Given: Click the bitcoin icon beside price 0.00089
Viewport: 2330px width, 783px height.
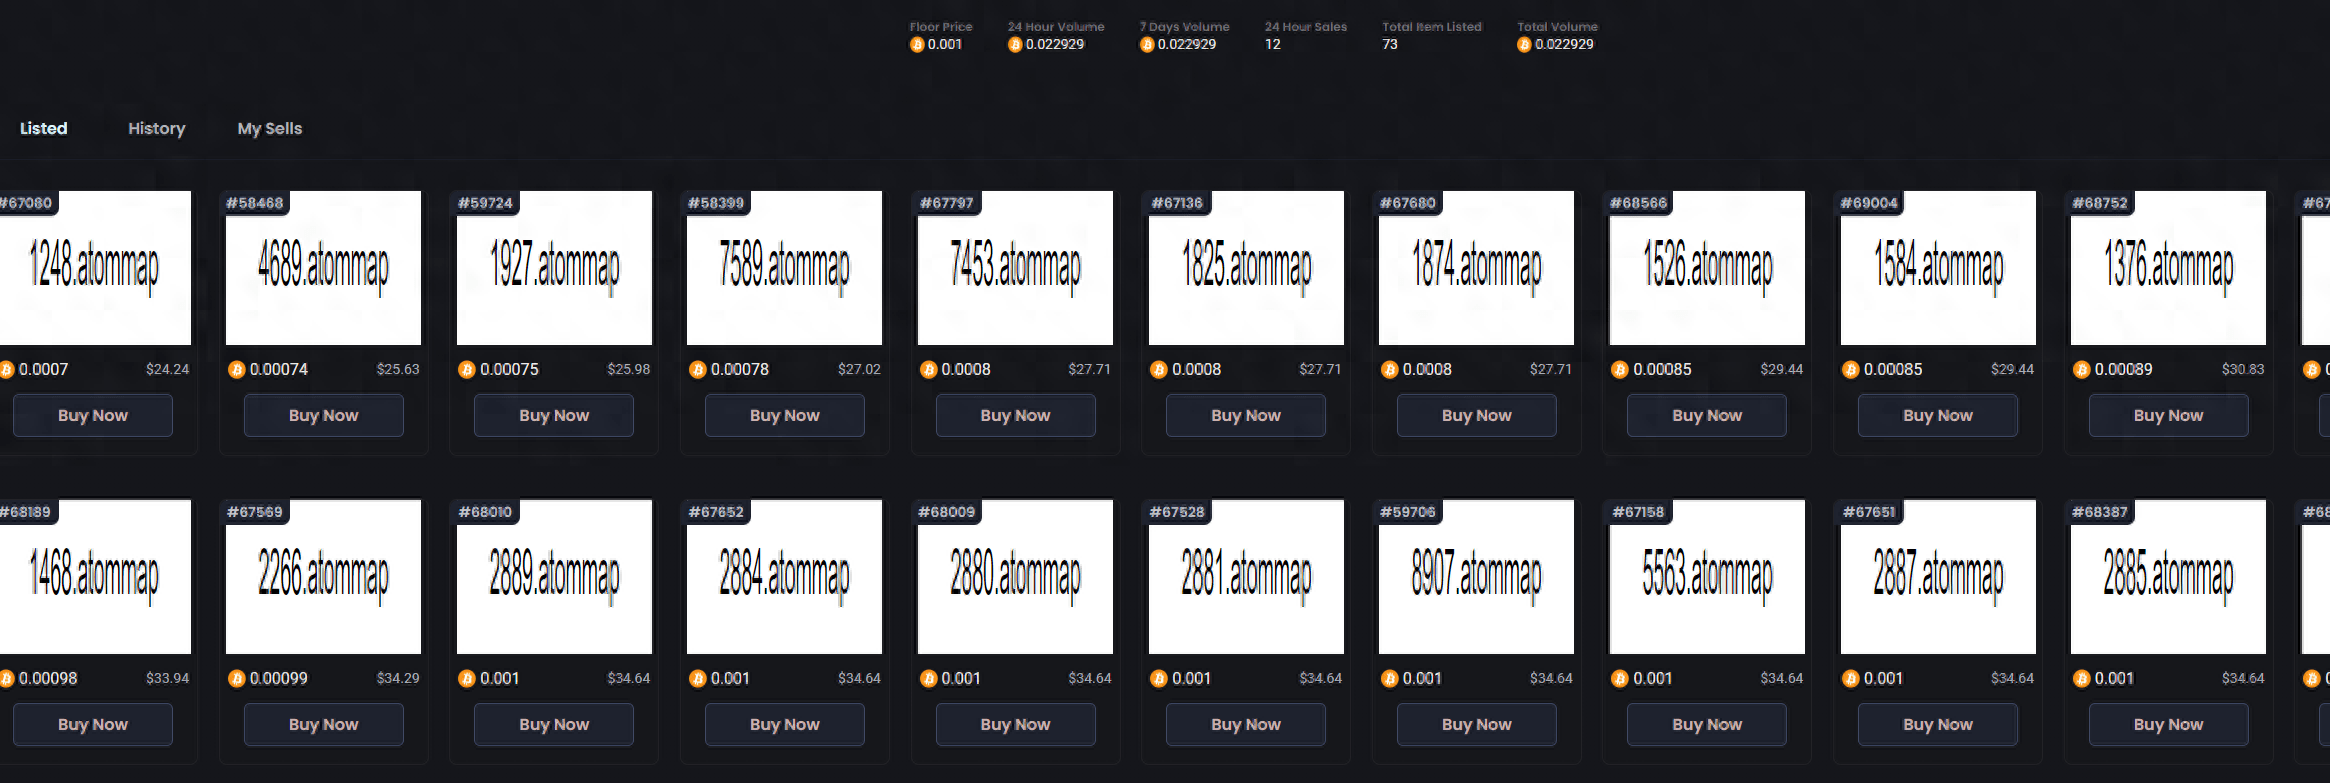Looking at the screenshot, I should [2082, 370].
